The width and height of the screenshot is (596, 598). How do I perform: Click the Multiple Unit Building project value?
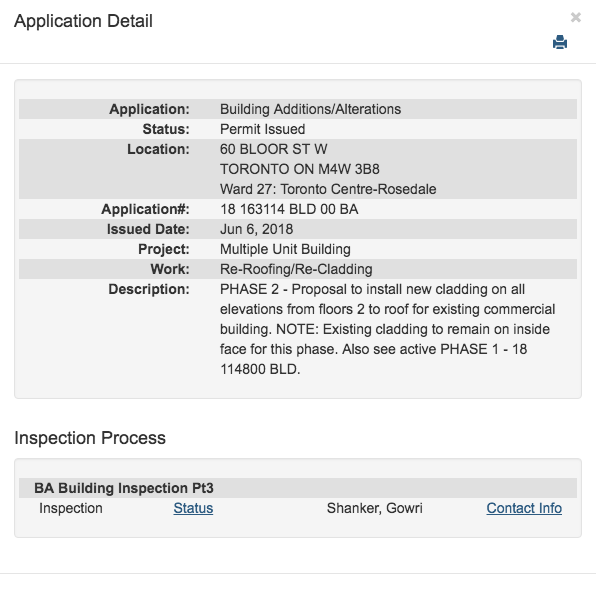pyautogui.click(x=285, y=249)
